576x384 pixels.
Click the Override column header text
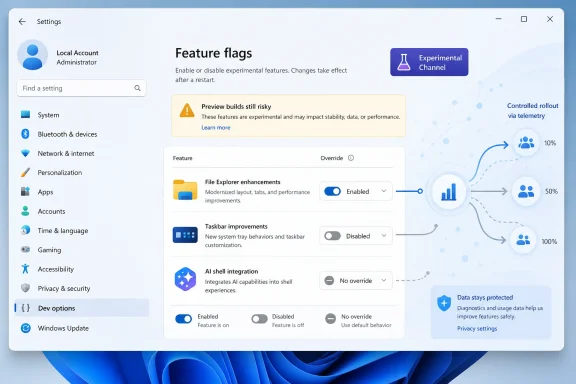point(332,158)
